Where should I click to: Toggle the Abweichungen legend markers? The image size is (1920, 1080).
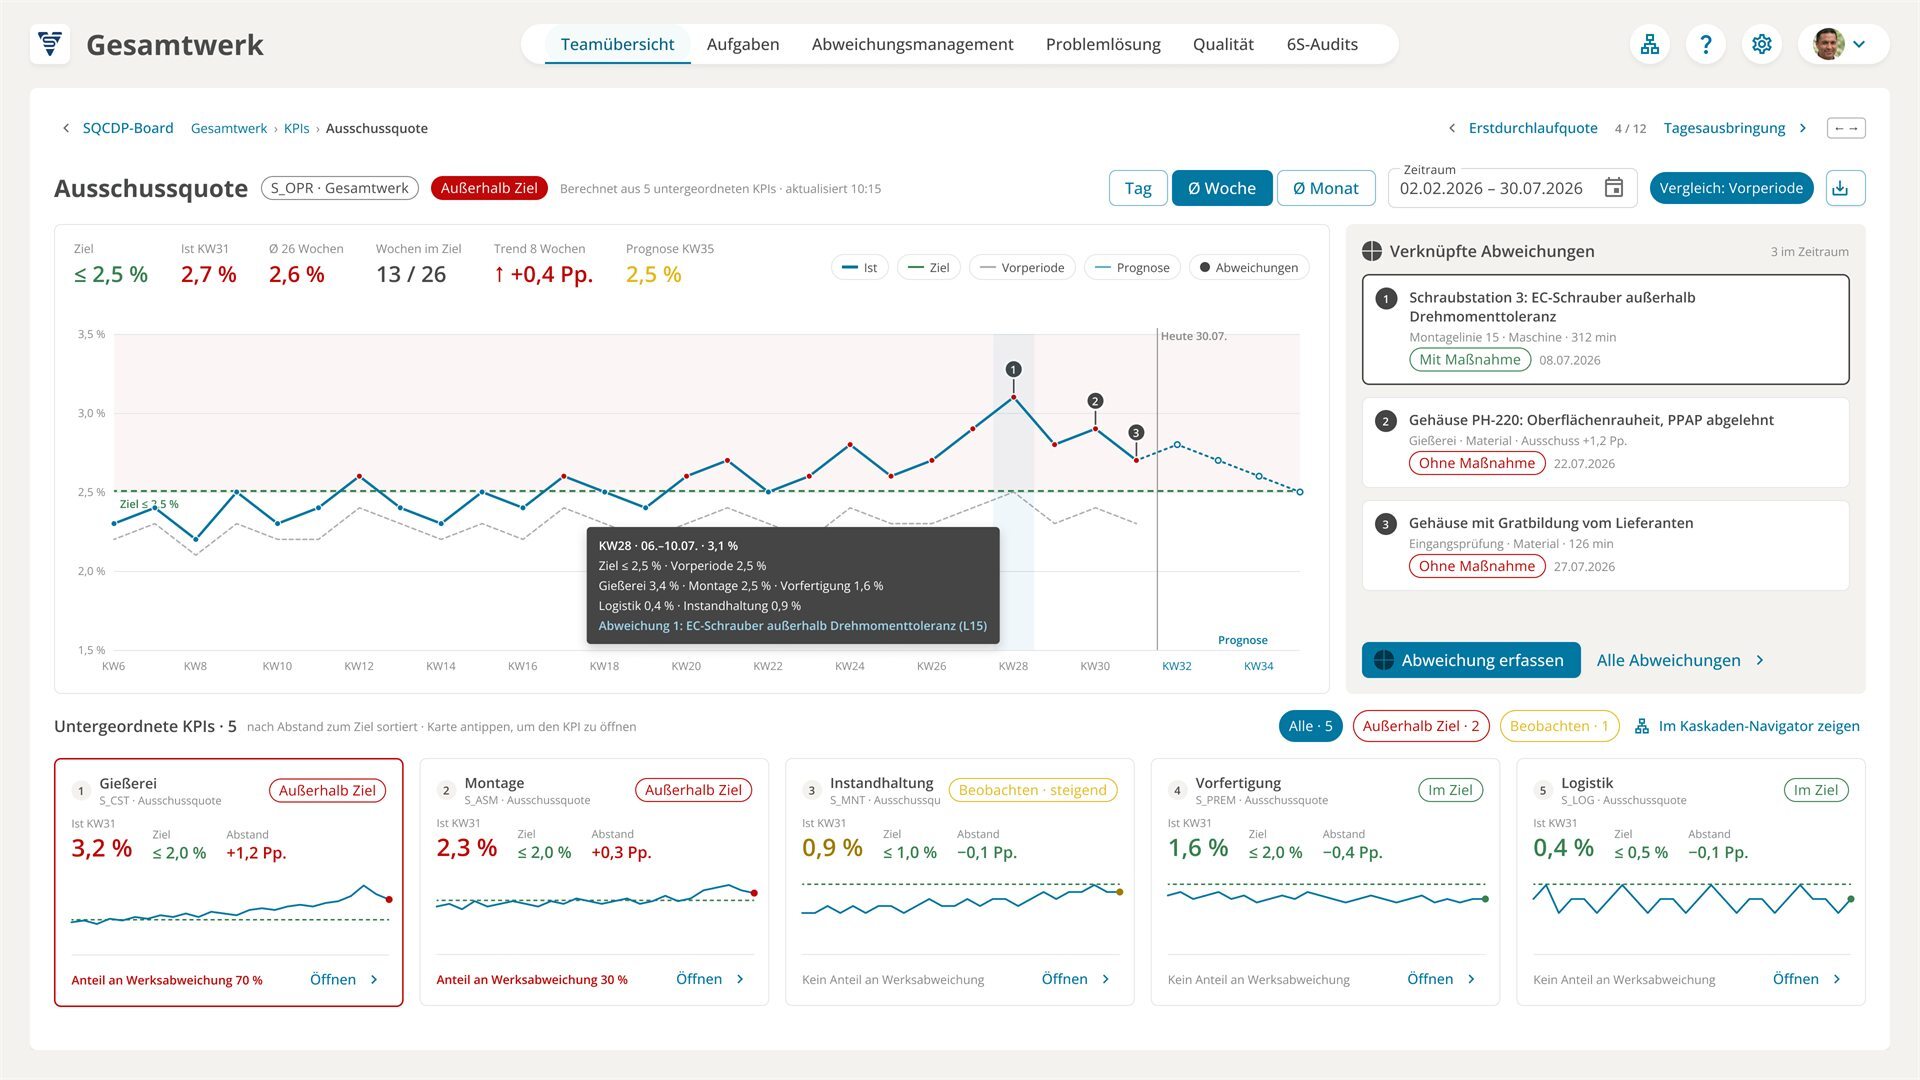[x=1249, y=268]
